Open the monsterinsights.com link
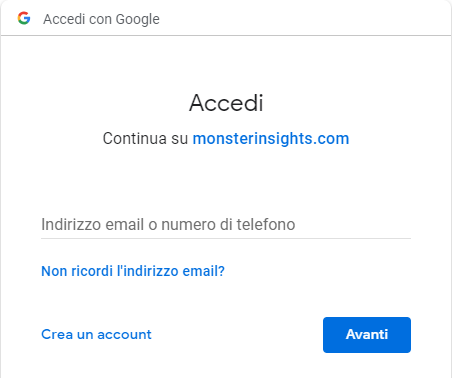 271,139
